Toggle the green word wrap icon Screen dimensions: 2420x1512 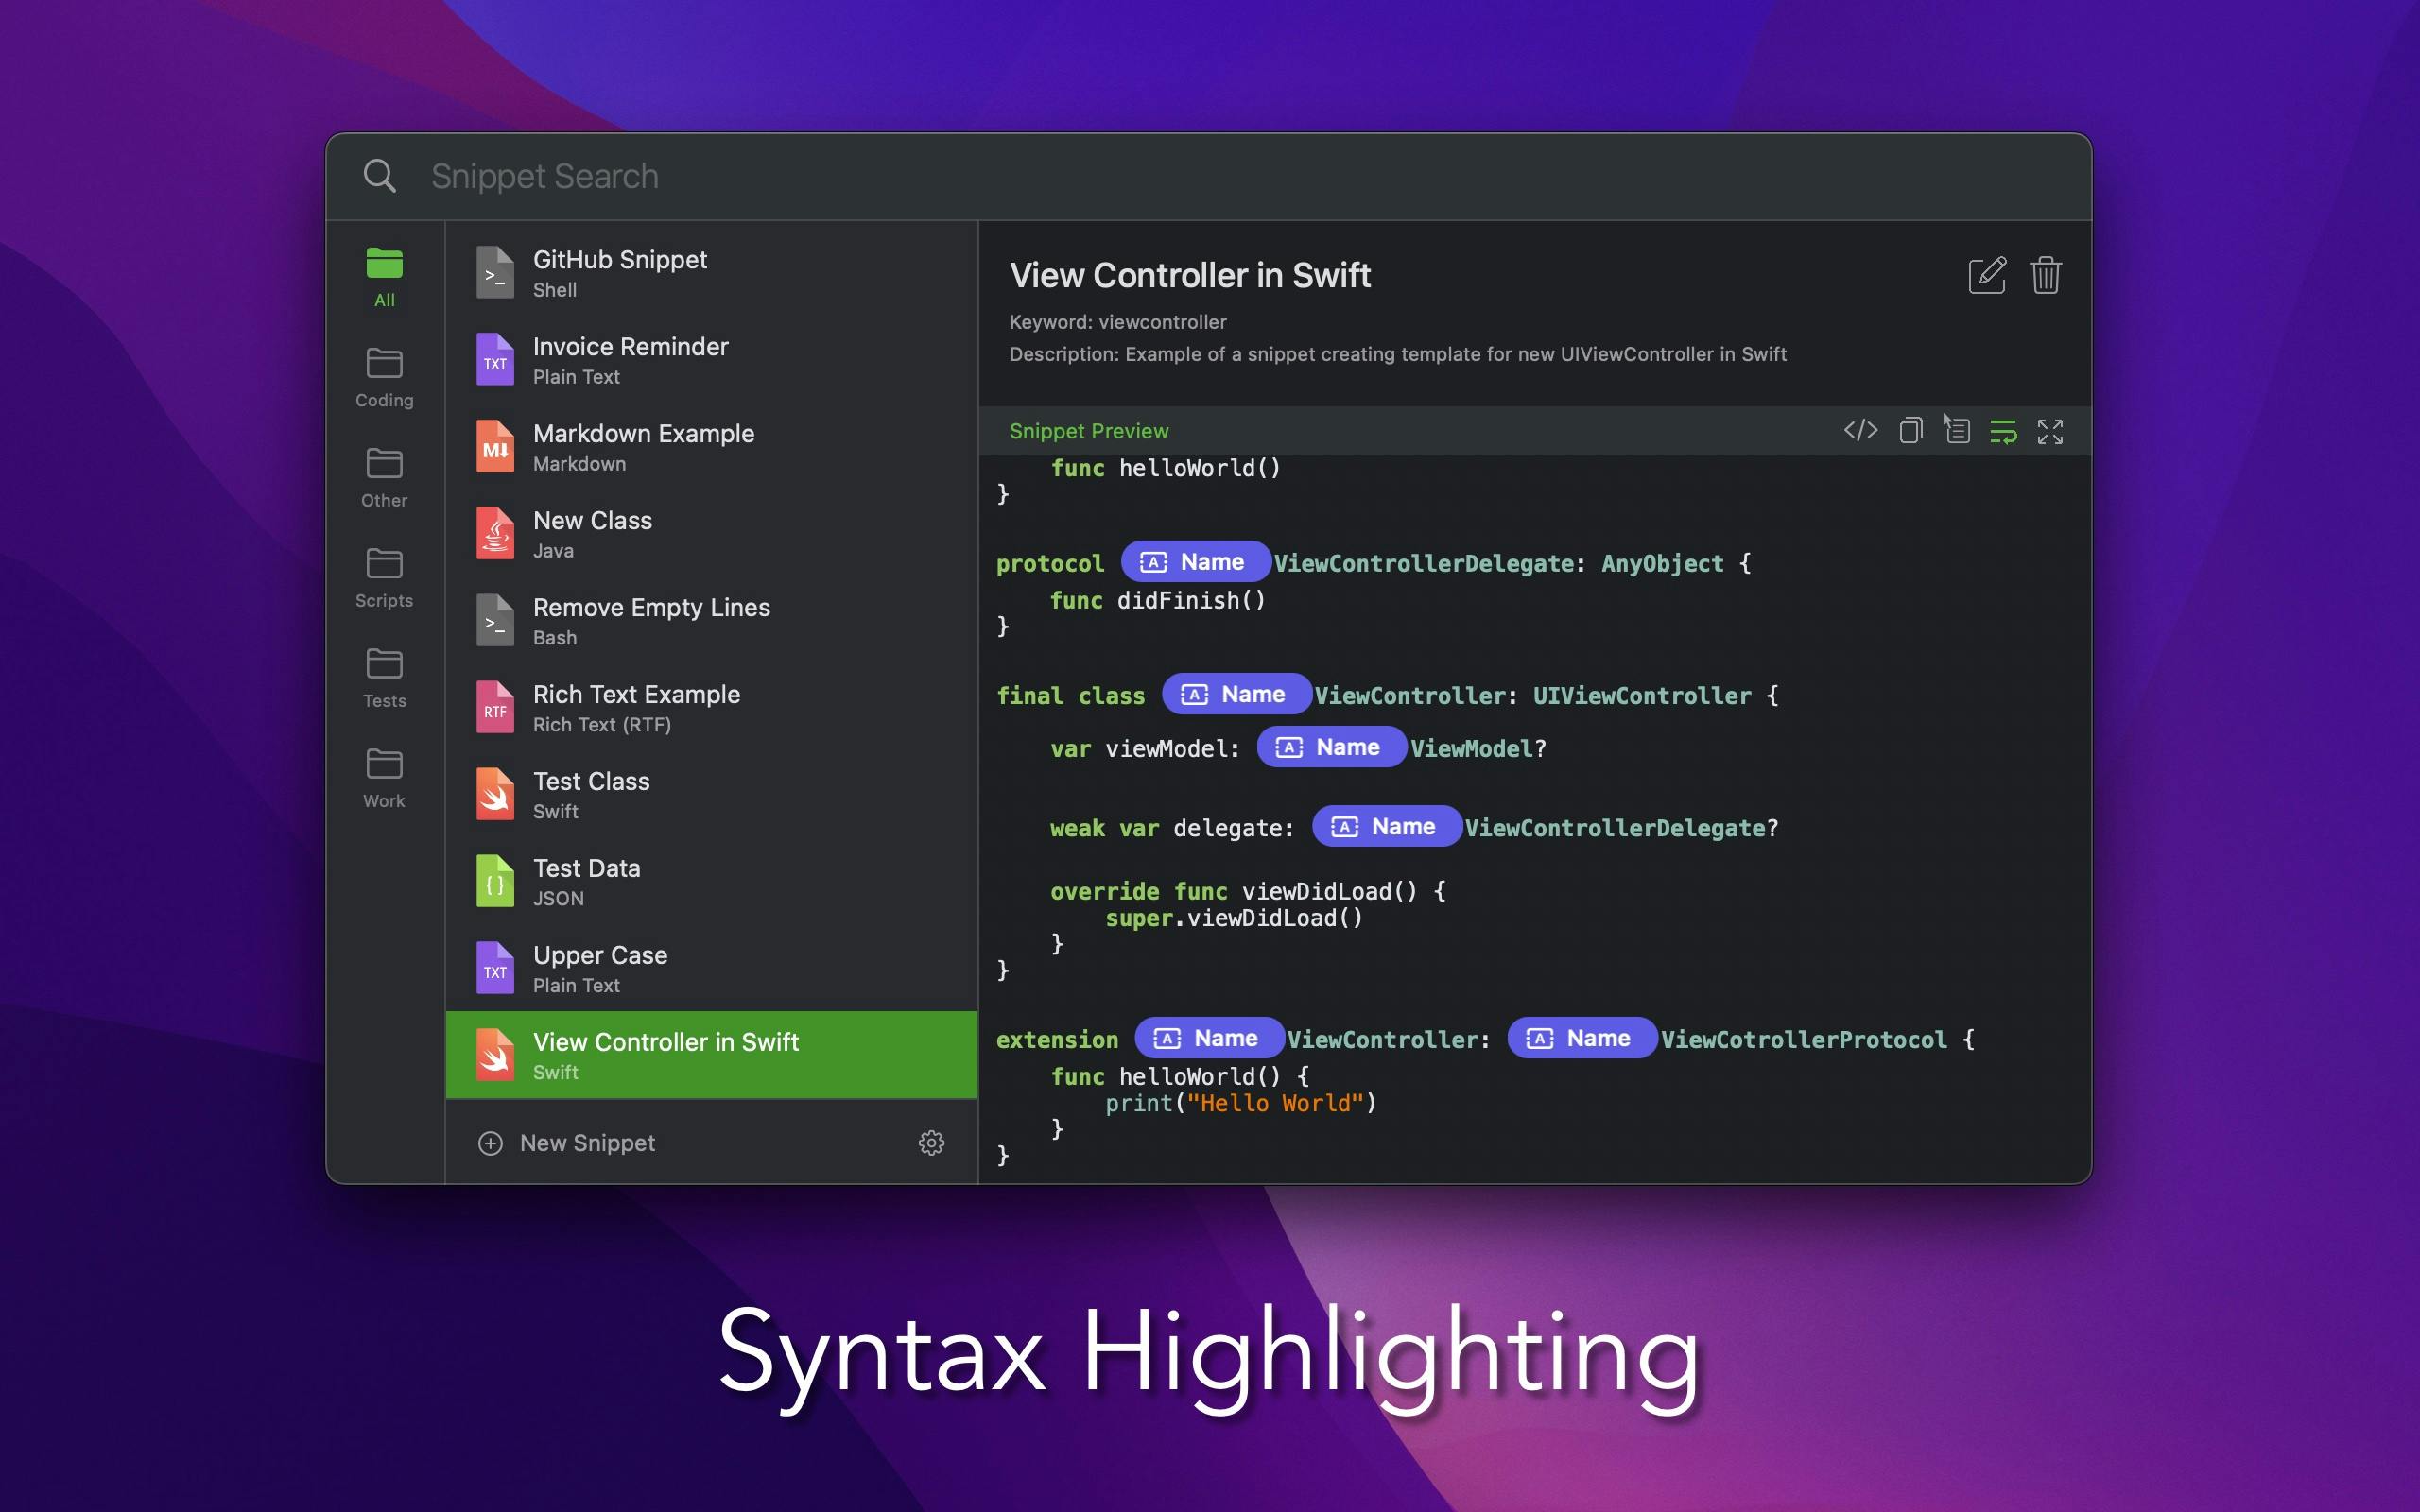click(2003, 431)
